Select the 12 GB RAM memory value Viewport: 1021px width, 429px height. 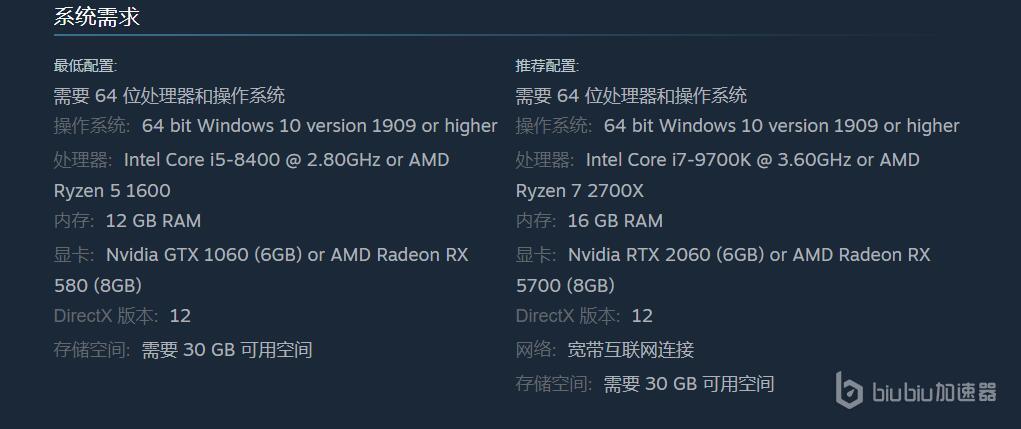tap(153, 221)
